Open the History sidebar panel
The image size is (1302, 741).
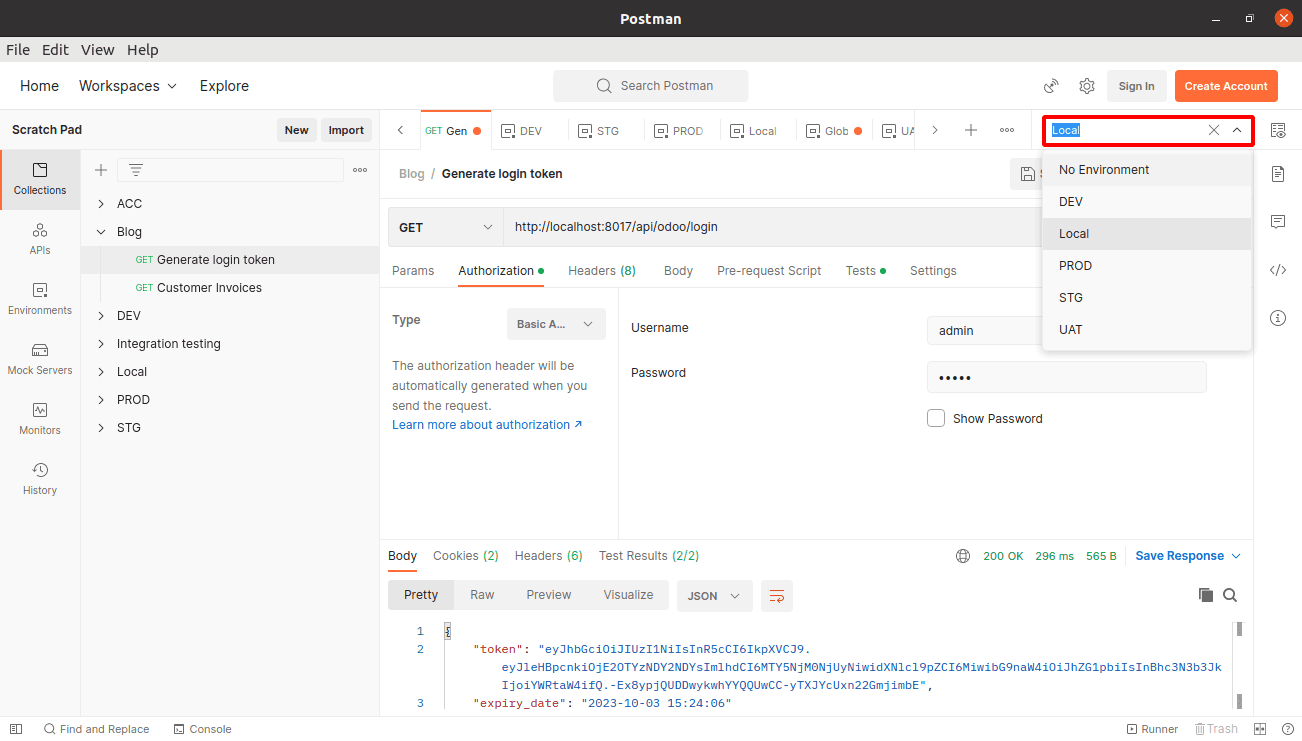(40, 480)
